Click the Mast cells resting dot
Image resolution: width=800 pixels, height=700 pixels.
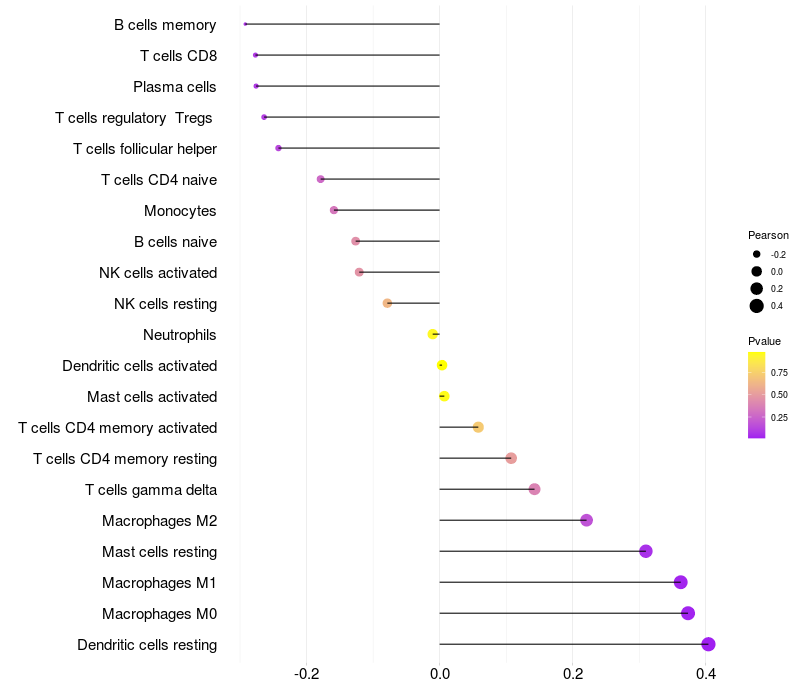(646, 551)
